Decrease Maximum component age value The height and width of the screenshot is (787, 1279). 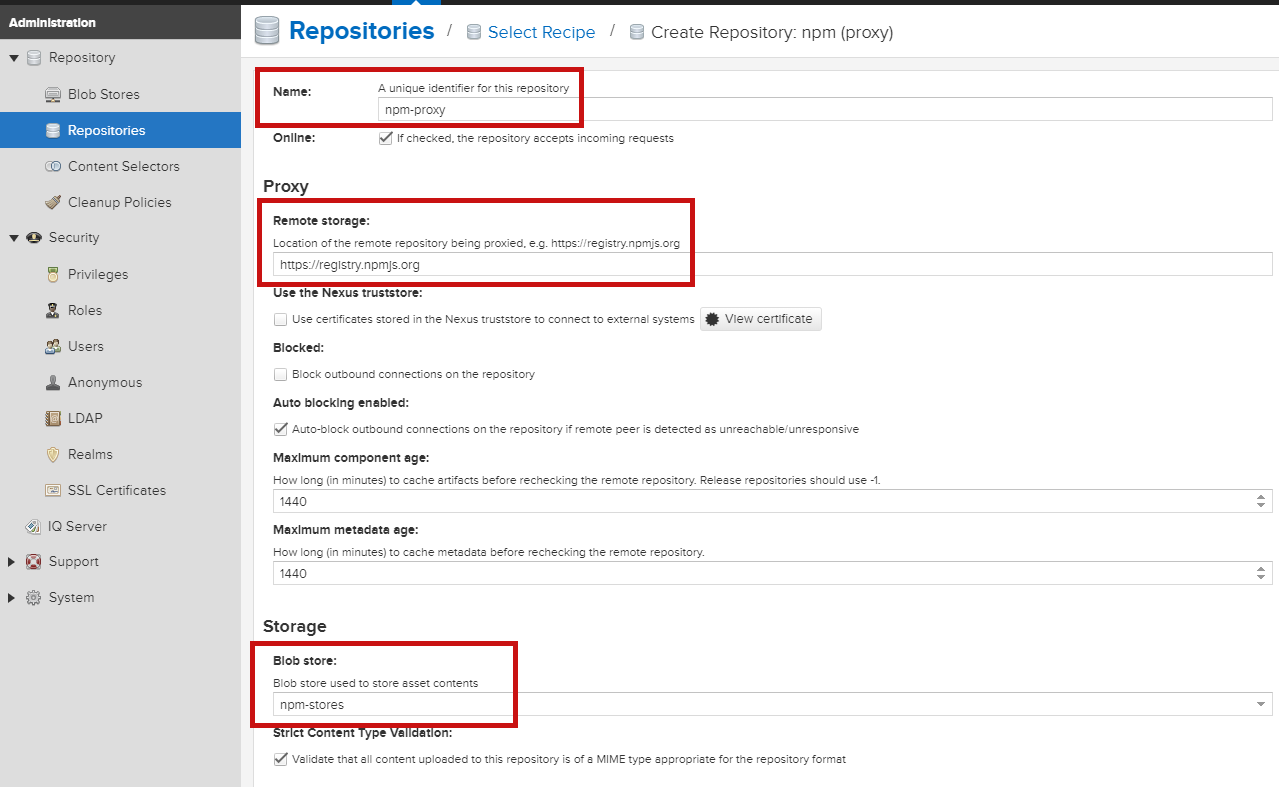tap(1262, 507)
